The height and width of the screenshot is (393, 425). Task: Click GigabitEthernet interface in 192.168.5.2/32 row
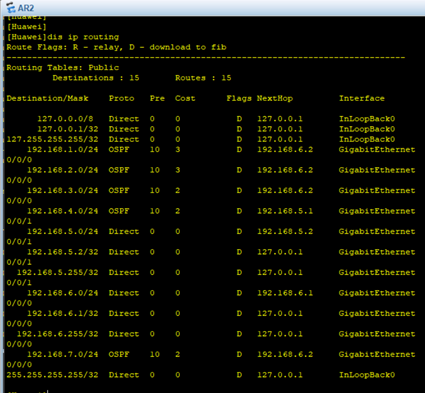[377, 252]
